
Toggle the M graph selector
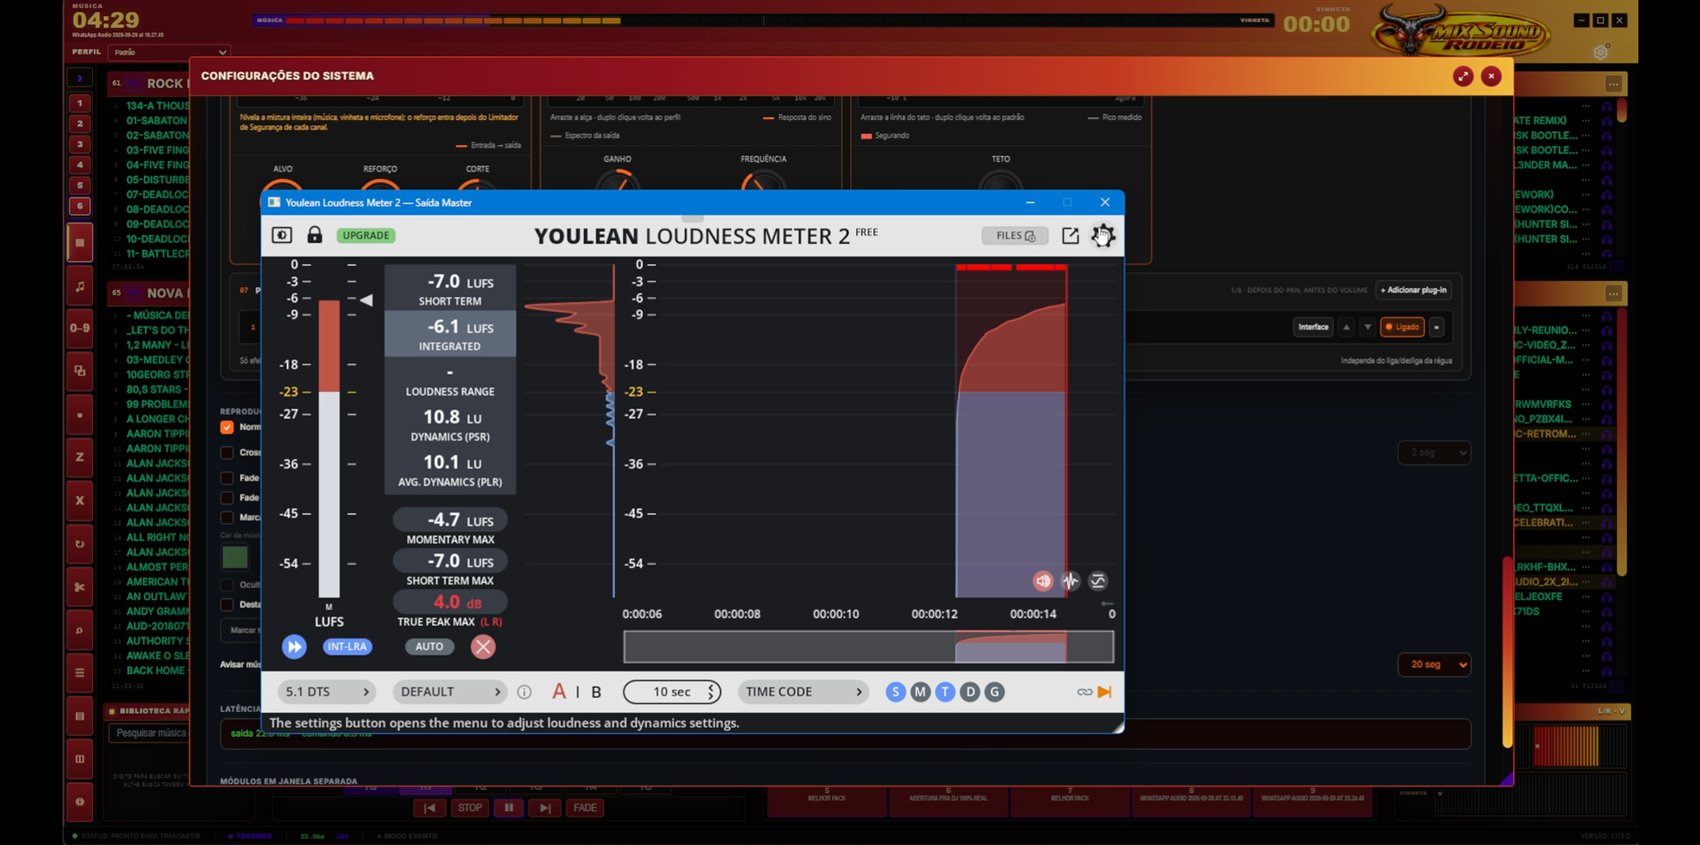point(920,692)
